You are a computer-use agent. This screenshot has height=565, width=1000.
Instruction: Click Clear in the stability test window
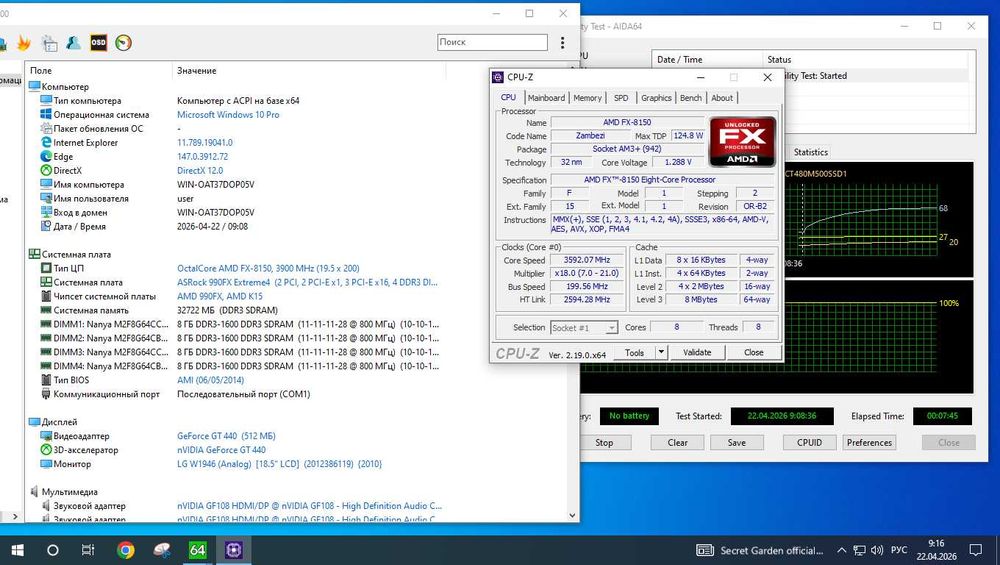pyautogui.click(x=677, y=443)
